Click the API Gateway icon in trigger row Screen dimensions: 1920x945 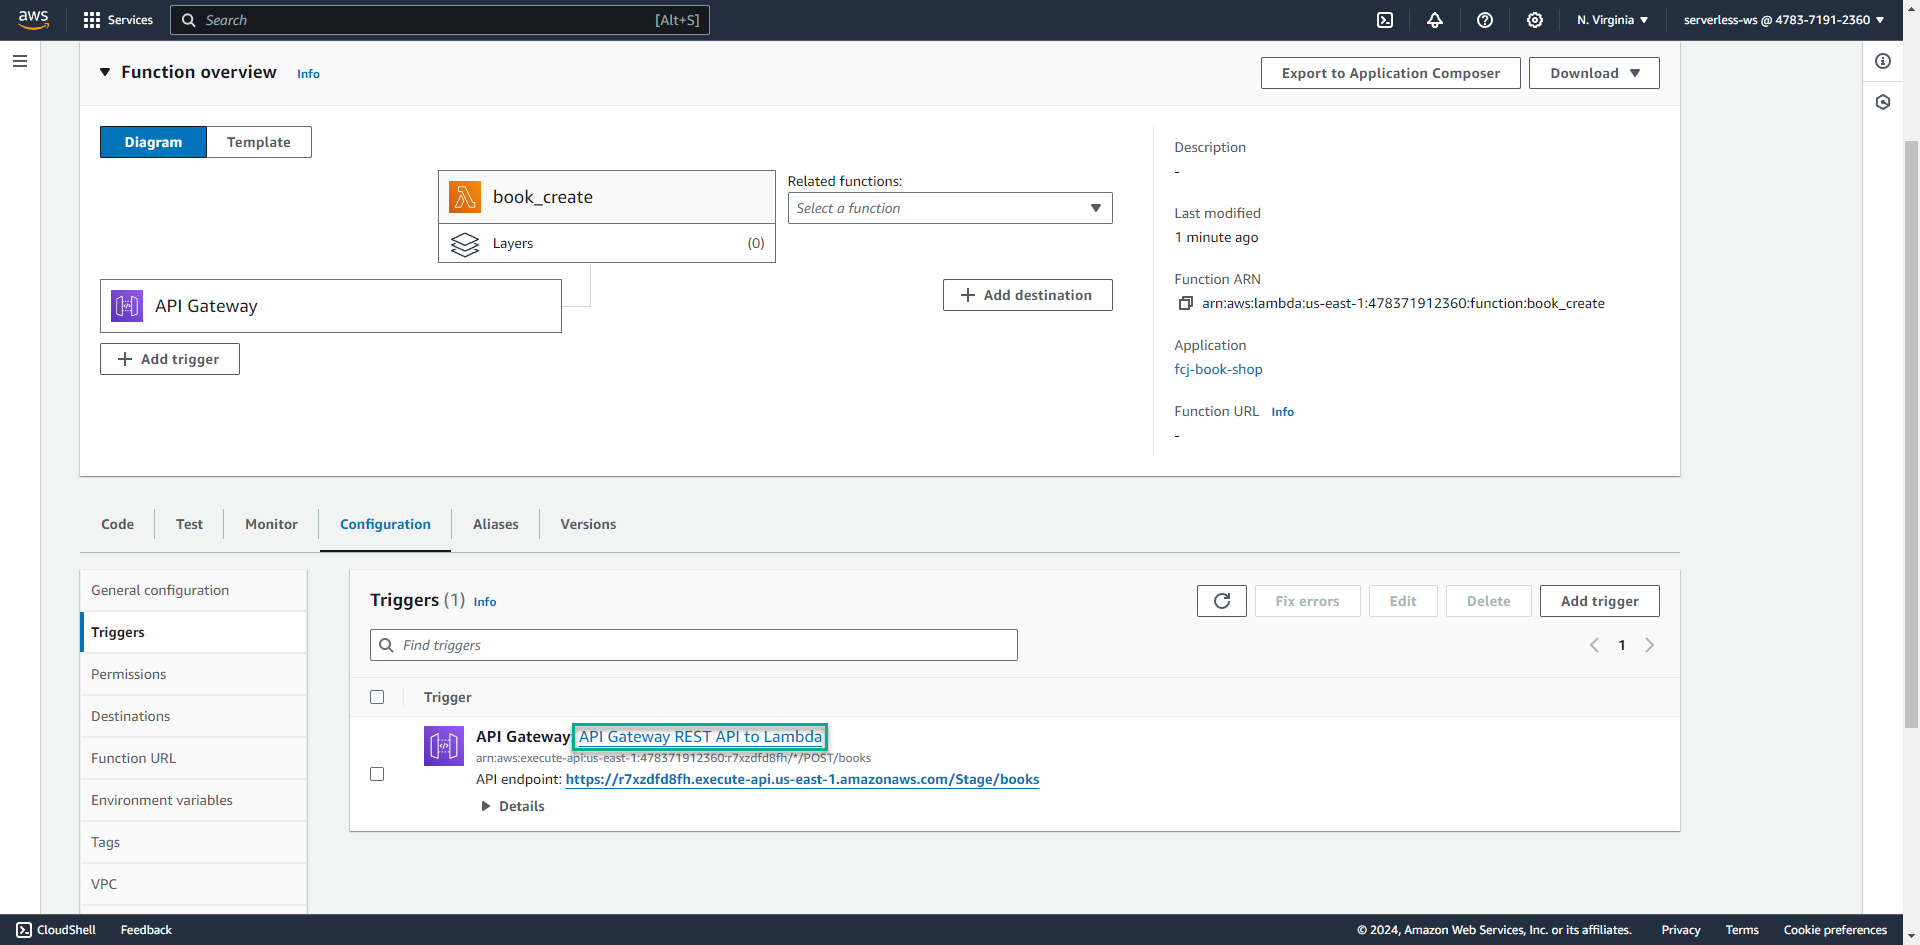444,746
